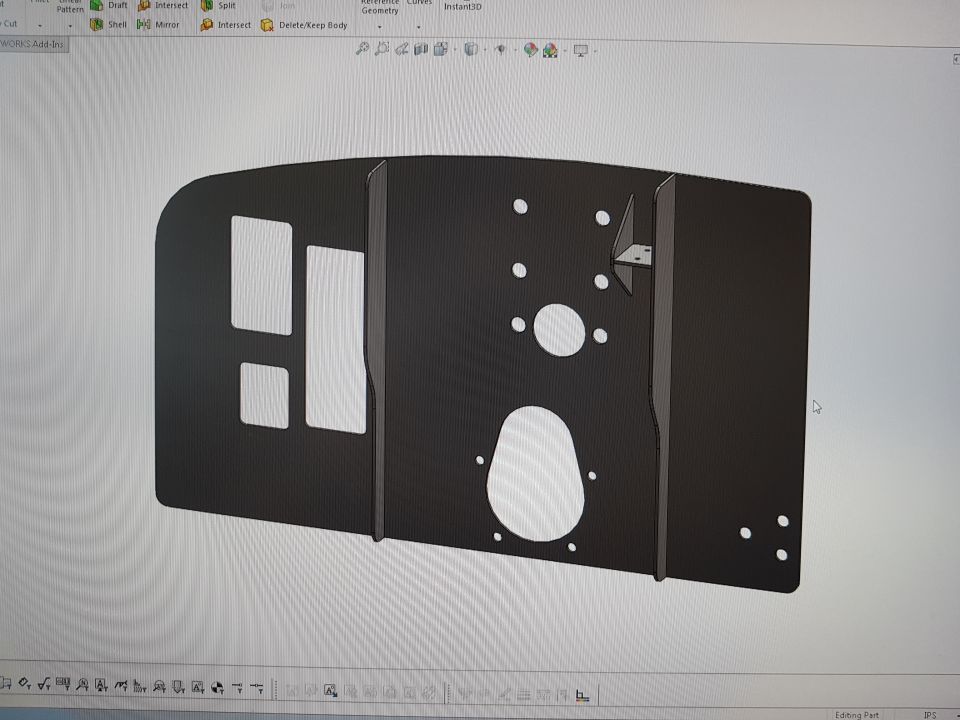This screenshot has height=720, width=960.
Task: Click the Reference Geometry label
Action: [x=380, y=7]
